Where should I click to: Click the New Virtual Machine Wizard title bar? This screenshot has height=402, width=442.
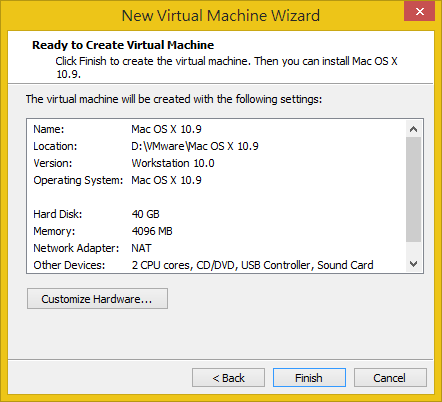coord(221,15)
